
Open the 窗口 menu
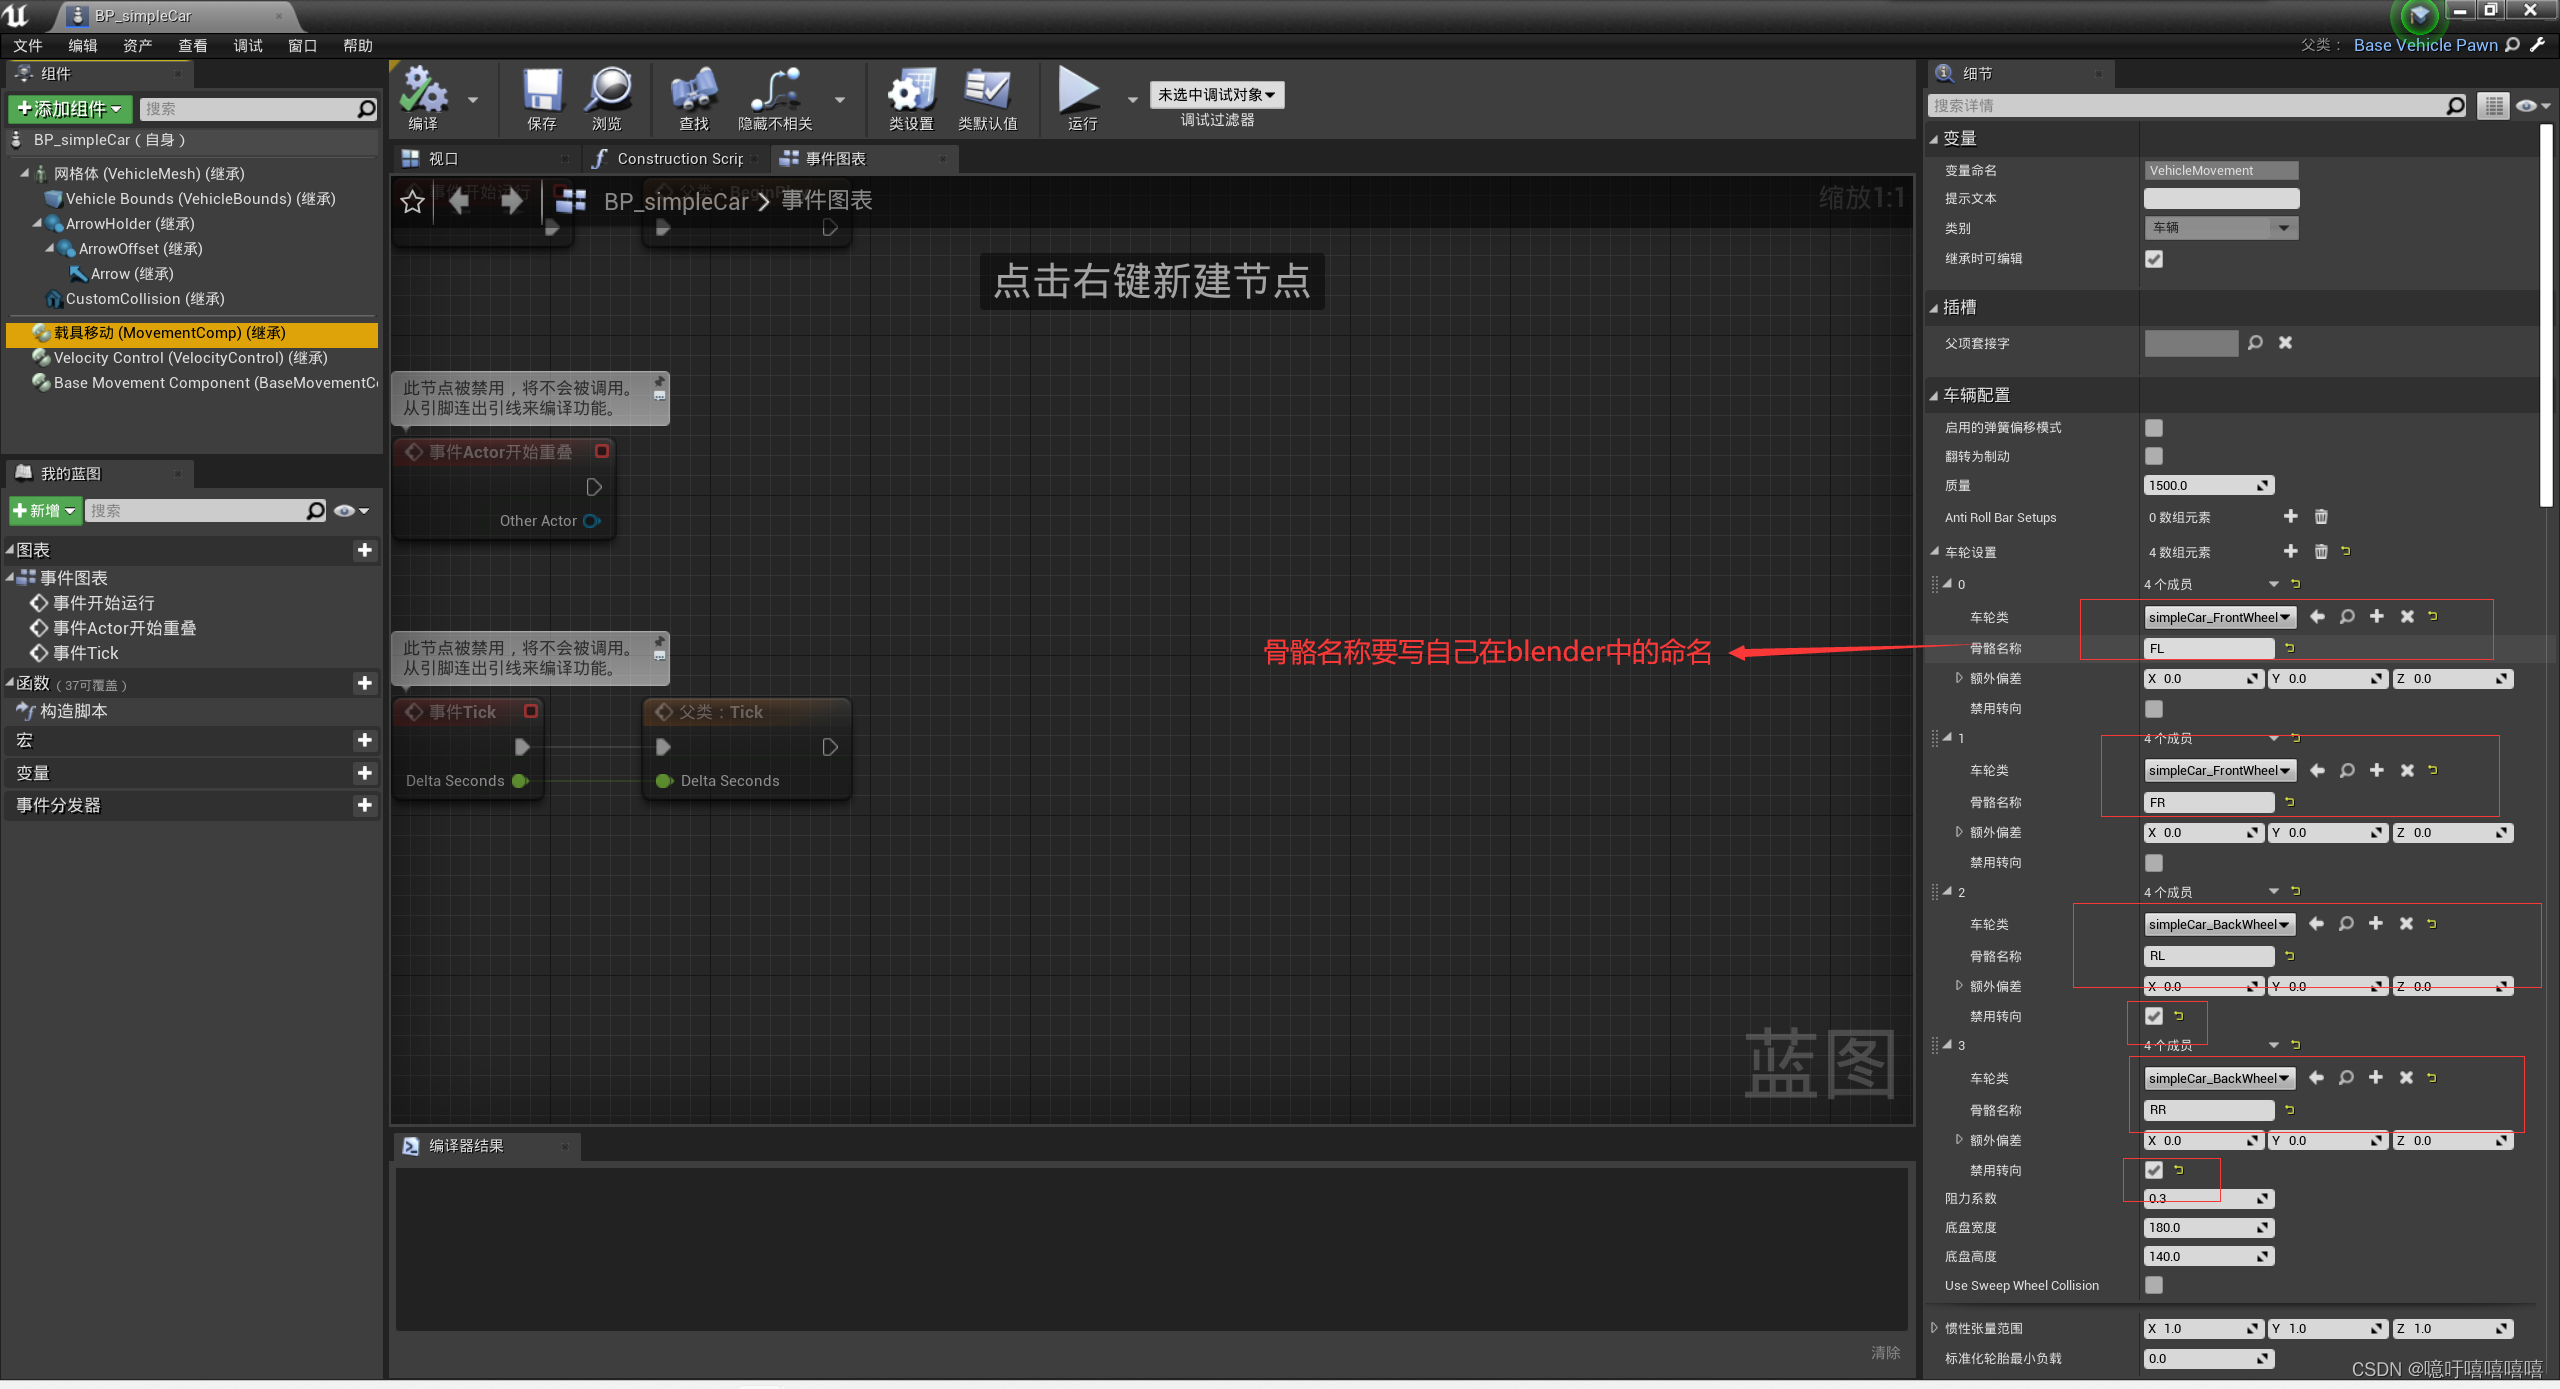302,46
